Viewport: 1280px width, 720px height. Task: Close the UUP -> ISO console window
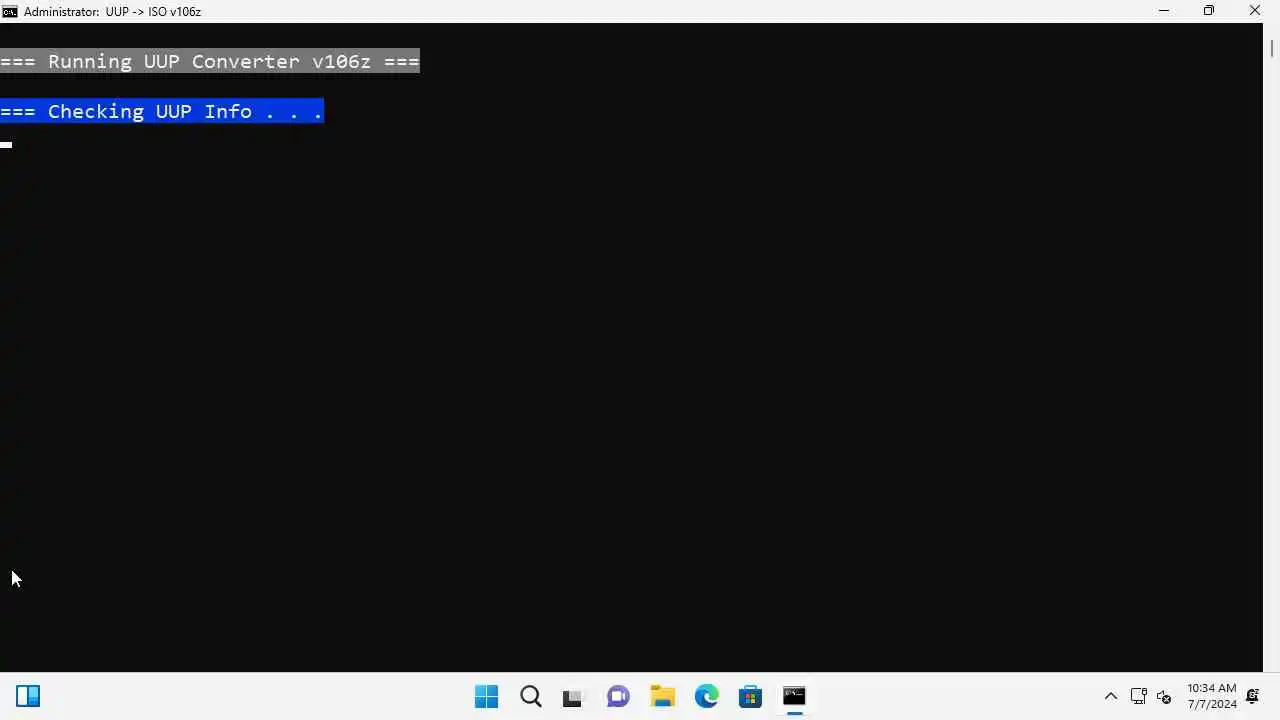pos(1255,11)
